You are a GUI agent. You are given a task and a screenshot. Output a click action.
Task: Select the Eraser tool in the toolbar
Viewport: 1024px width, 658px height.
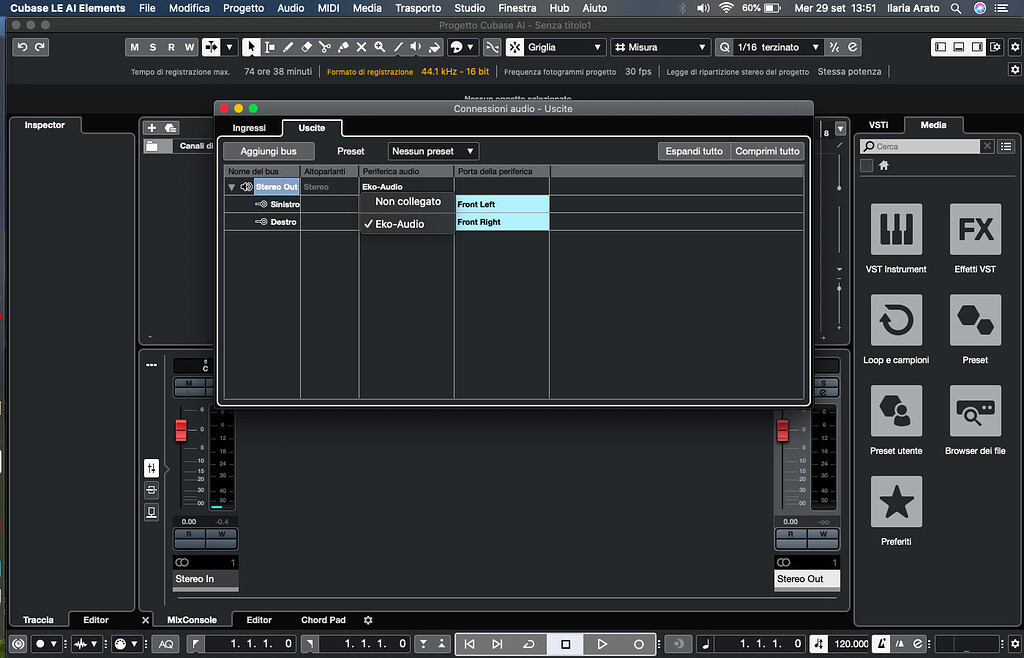[x=307, y=47]
